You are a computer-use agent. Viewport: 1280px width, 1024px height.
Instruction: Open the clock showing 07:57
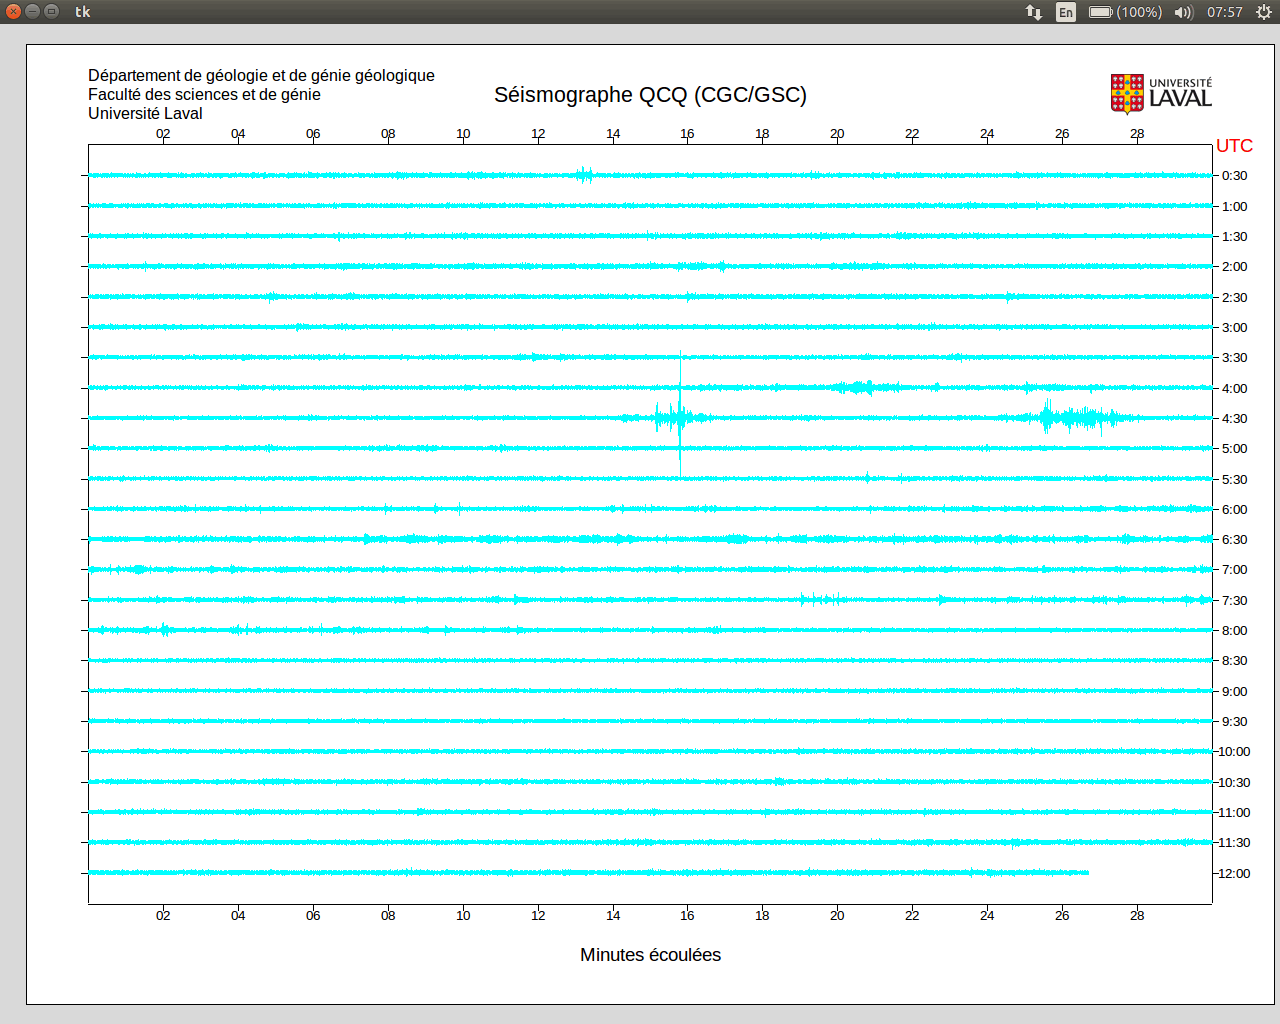1224,12
